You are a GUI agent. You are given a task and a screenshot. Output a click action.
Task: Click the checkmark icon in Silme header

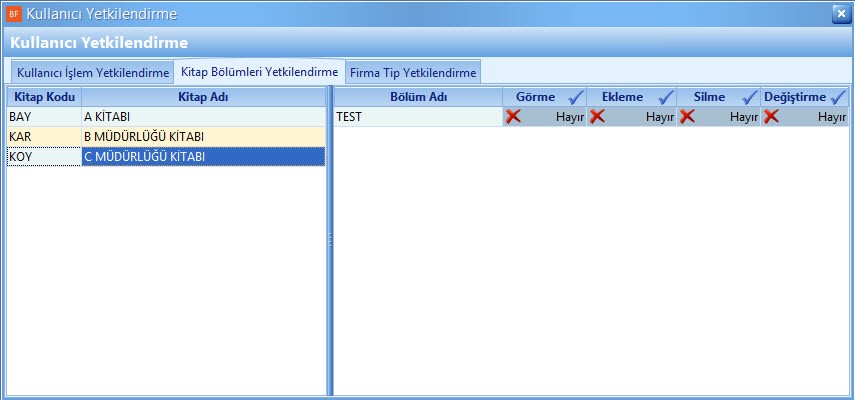749,97
